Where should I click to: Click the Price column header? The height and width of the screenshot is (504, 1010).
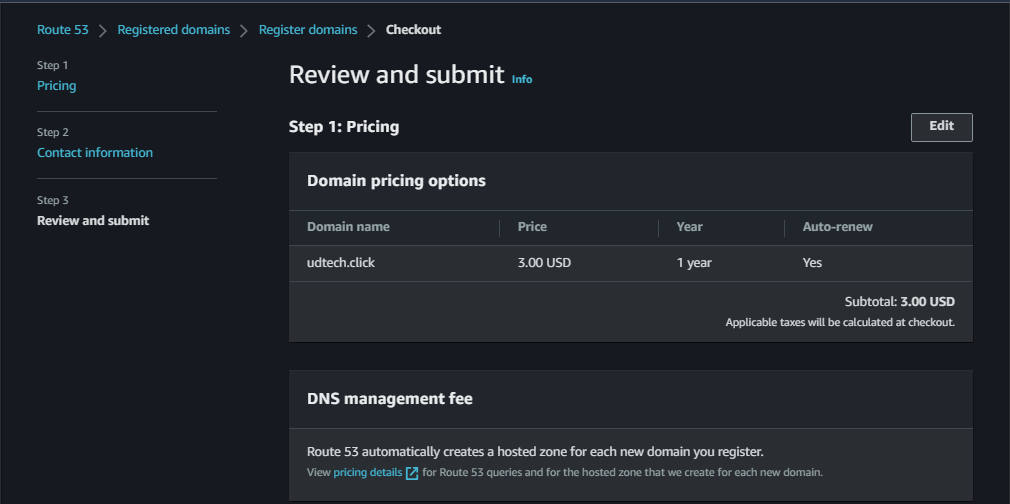tap(532, 227)
